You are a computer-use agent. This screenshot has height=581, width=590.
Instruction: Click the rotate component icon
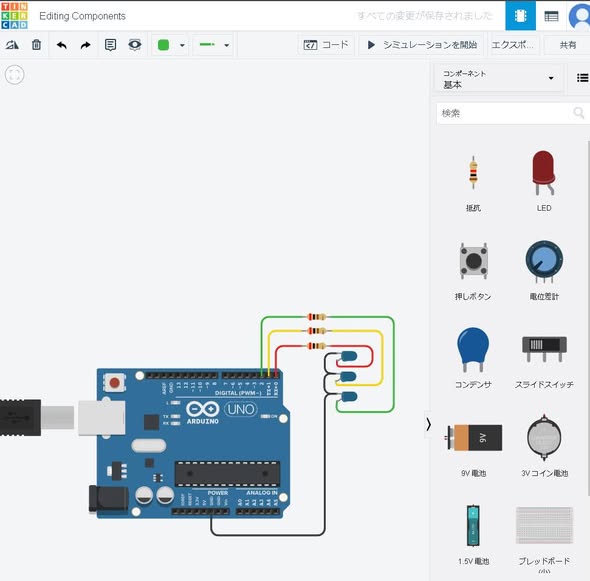12,45
